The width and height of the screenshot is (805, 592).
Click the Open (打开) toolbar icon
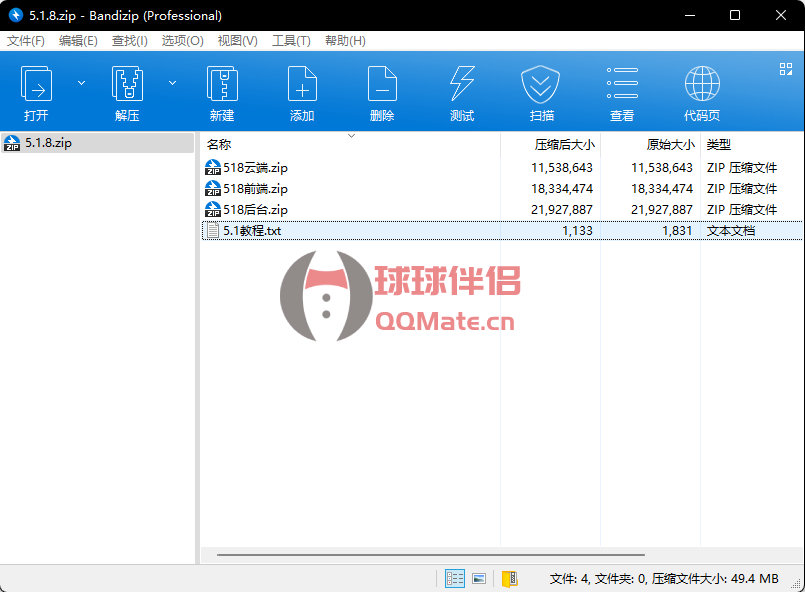37,84
